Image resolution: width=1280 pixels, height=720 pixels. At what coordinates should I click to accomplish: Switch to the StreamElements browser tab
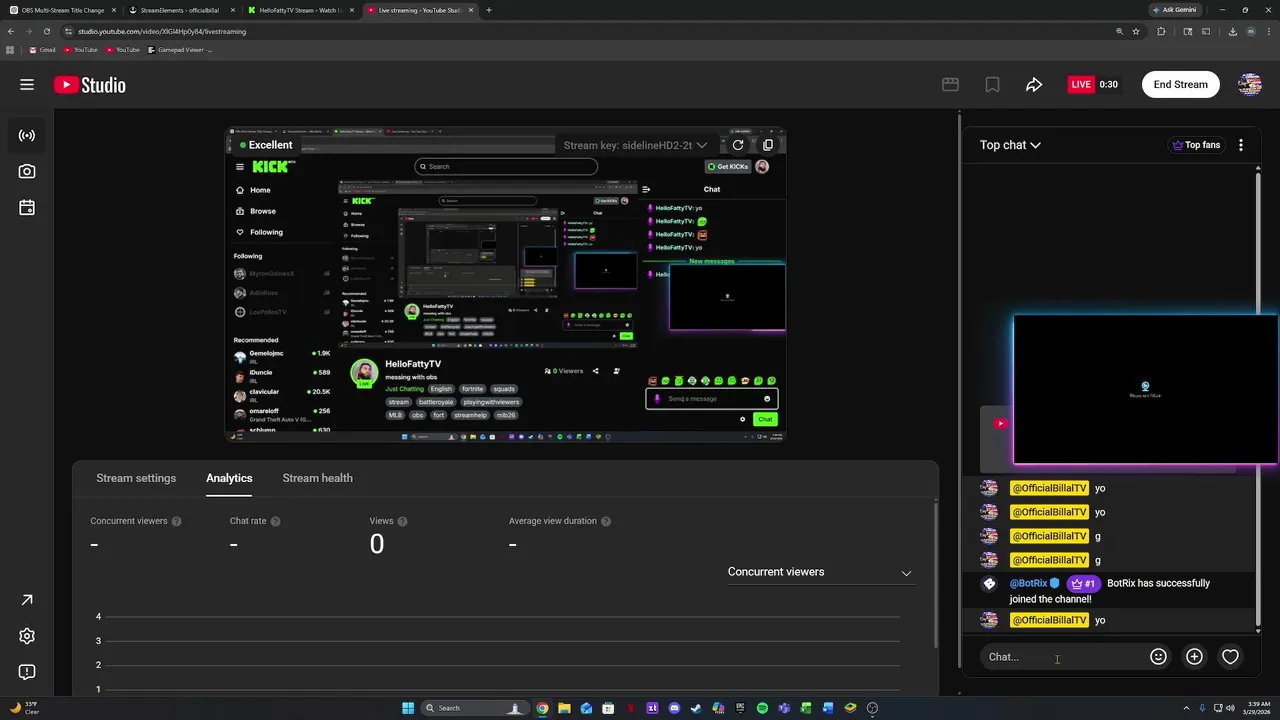(x=181, y=10)
